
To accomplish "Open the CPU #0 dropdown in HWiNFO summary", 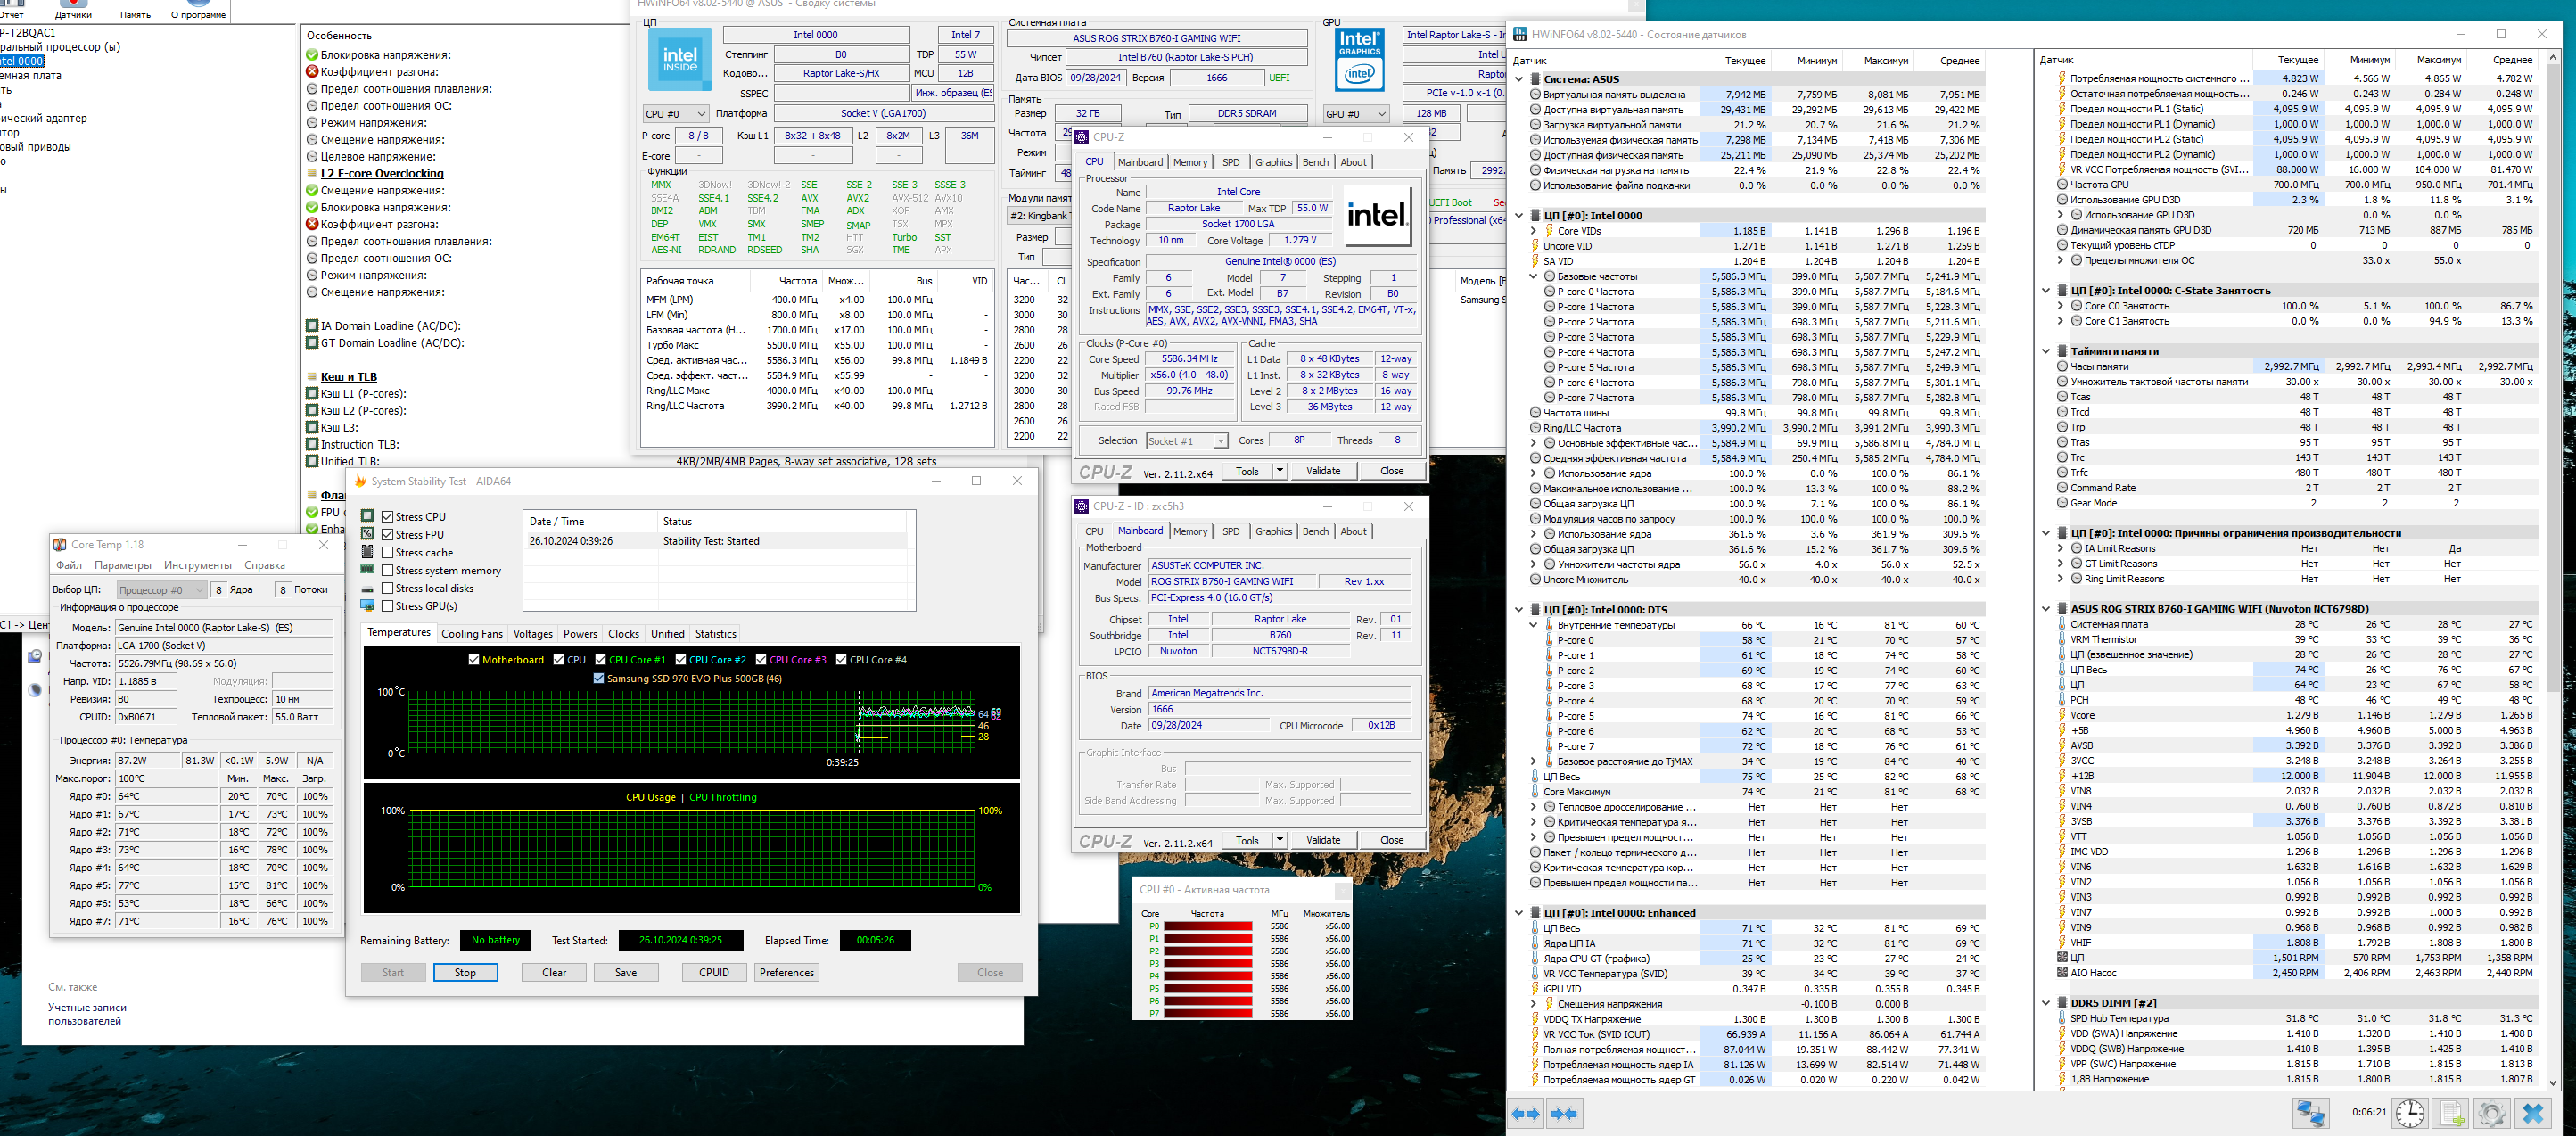I will point(676,114).
